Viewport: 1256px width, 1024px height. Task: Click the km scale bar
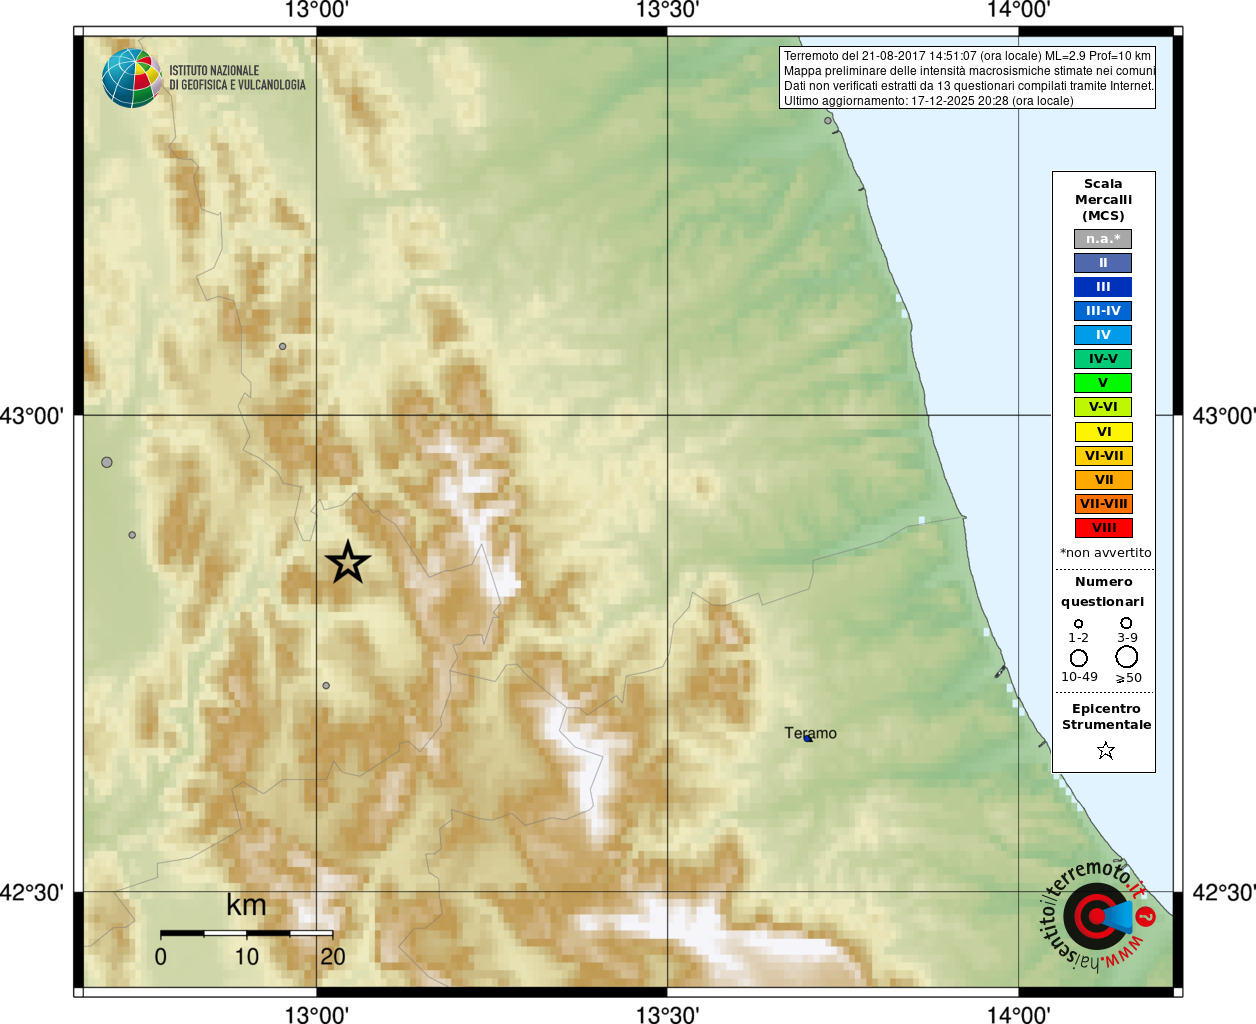(x=246, y=933)
